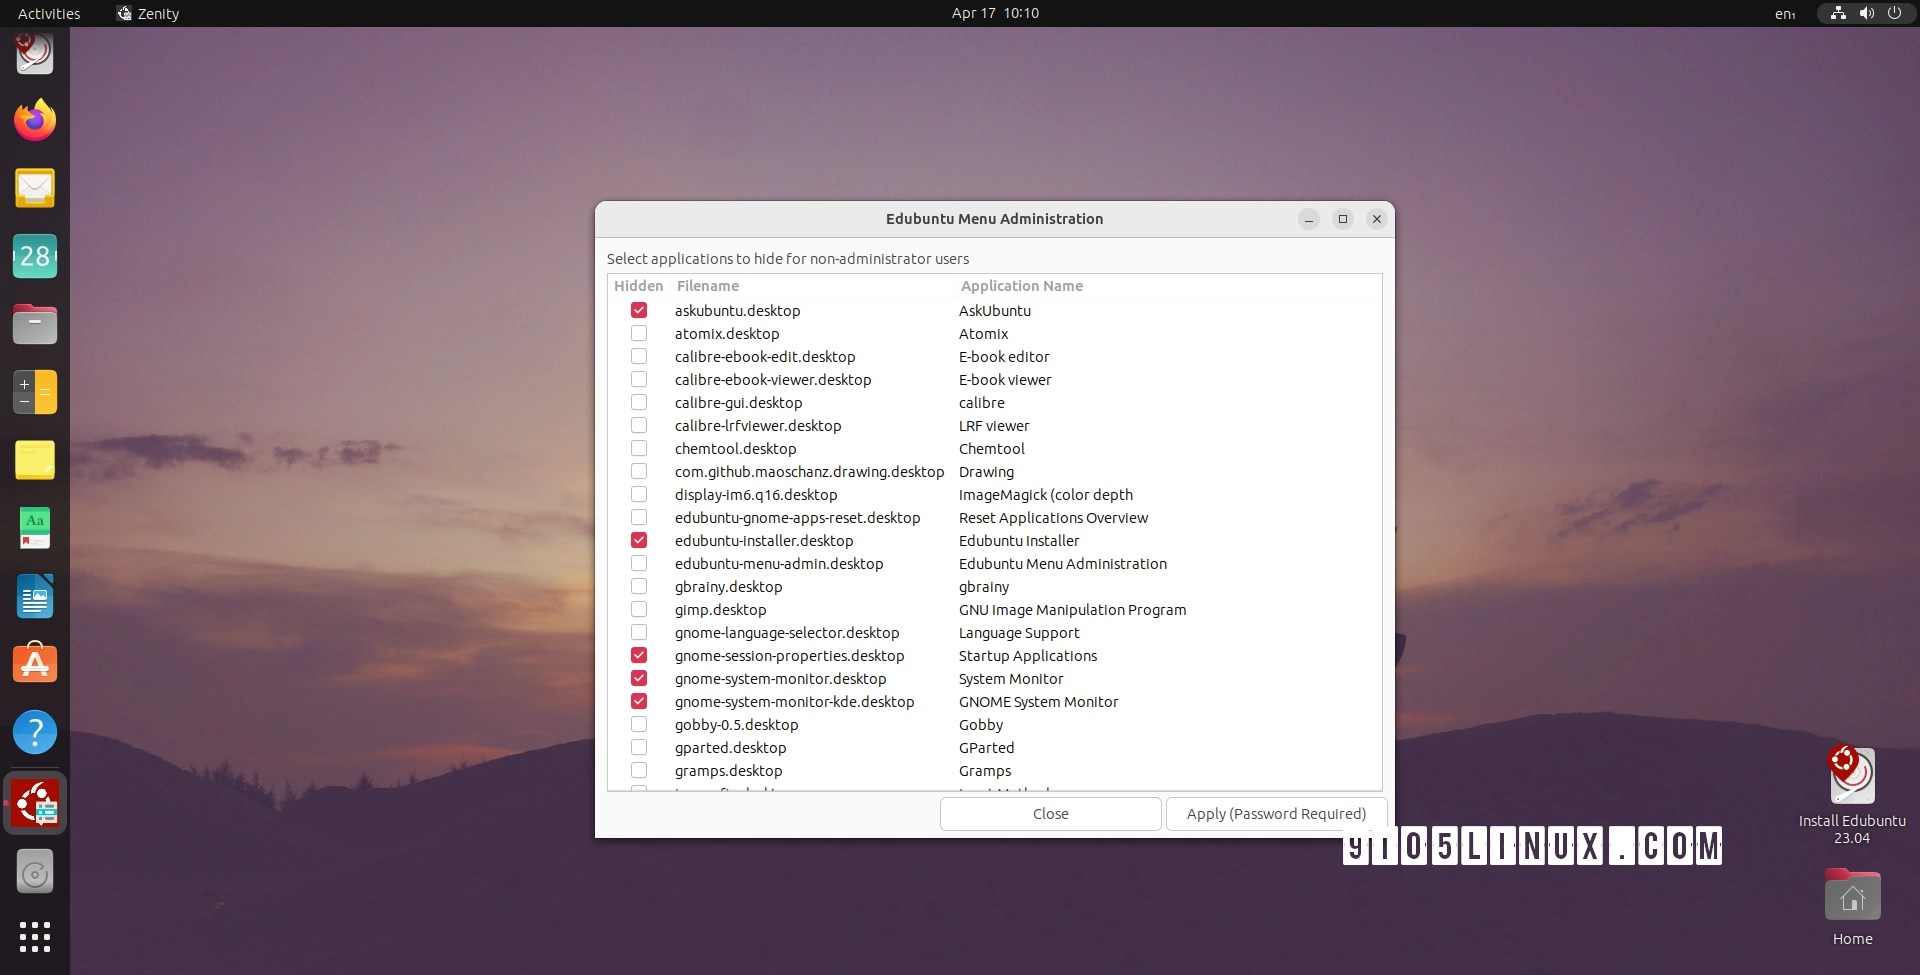Click the Close button in dialog

coord(1050,814)
